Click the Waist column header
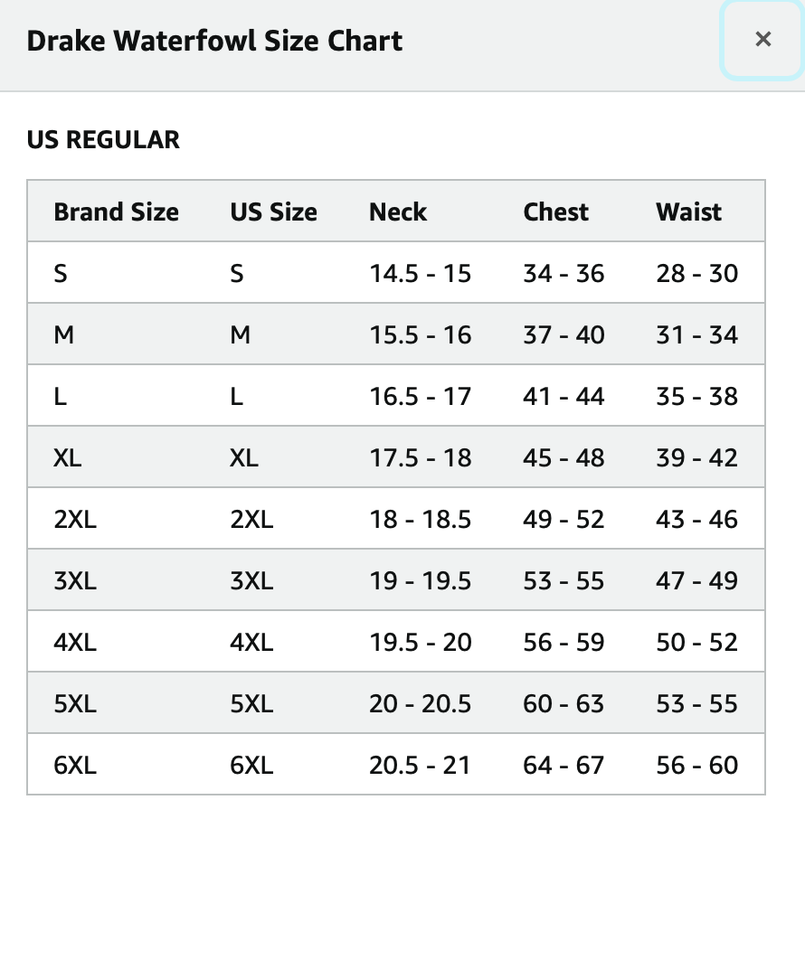 (x=688, y=212)
